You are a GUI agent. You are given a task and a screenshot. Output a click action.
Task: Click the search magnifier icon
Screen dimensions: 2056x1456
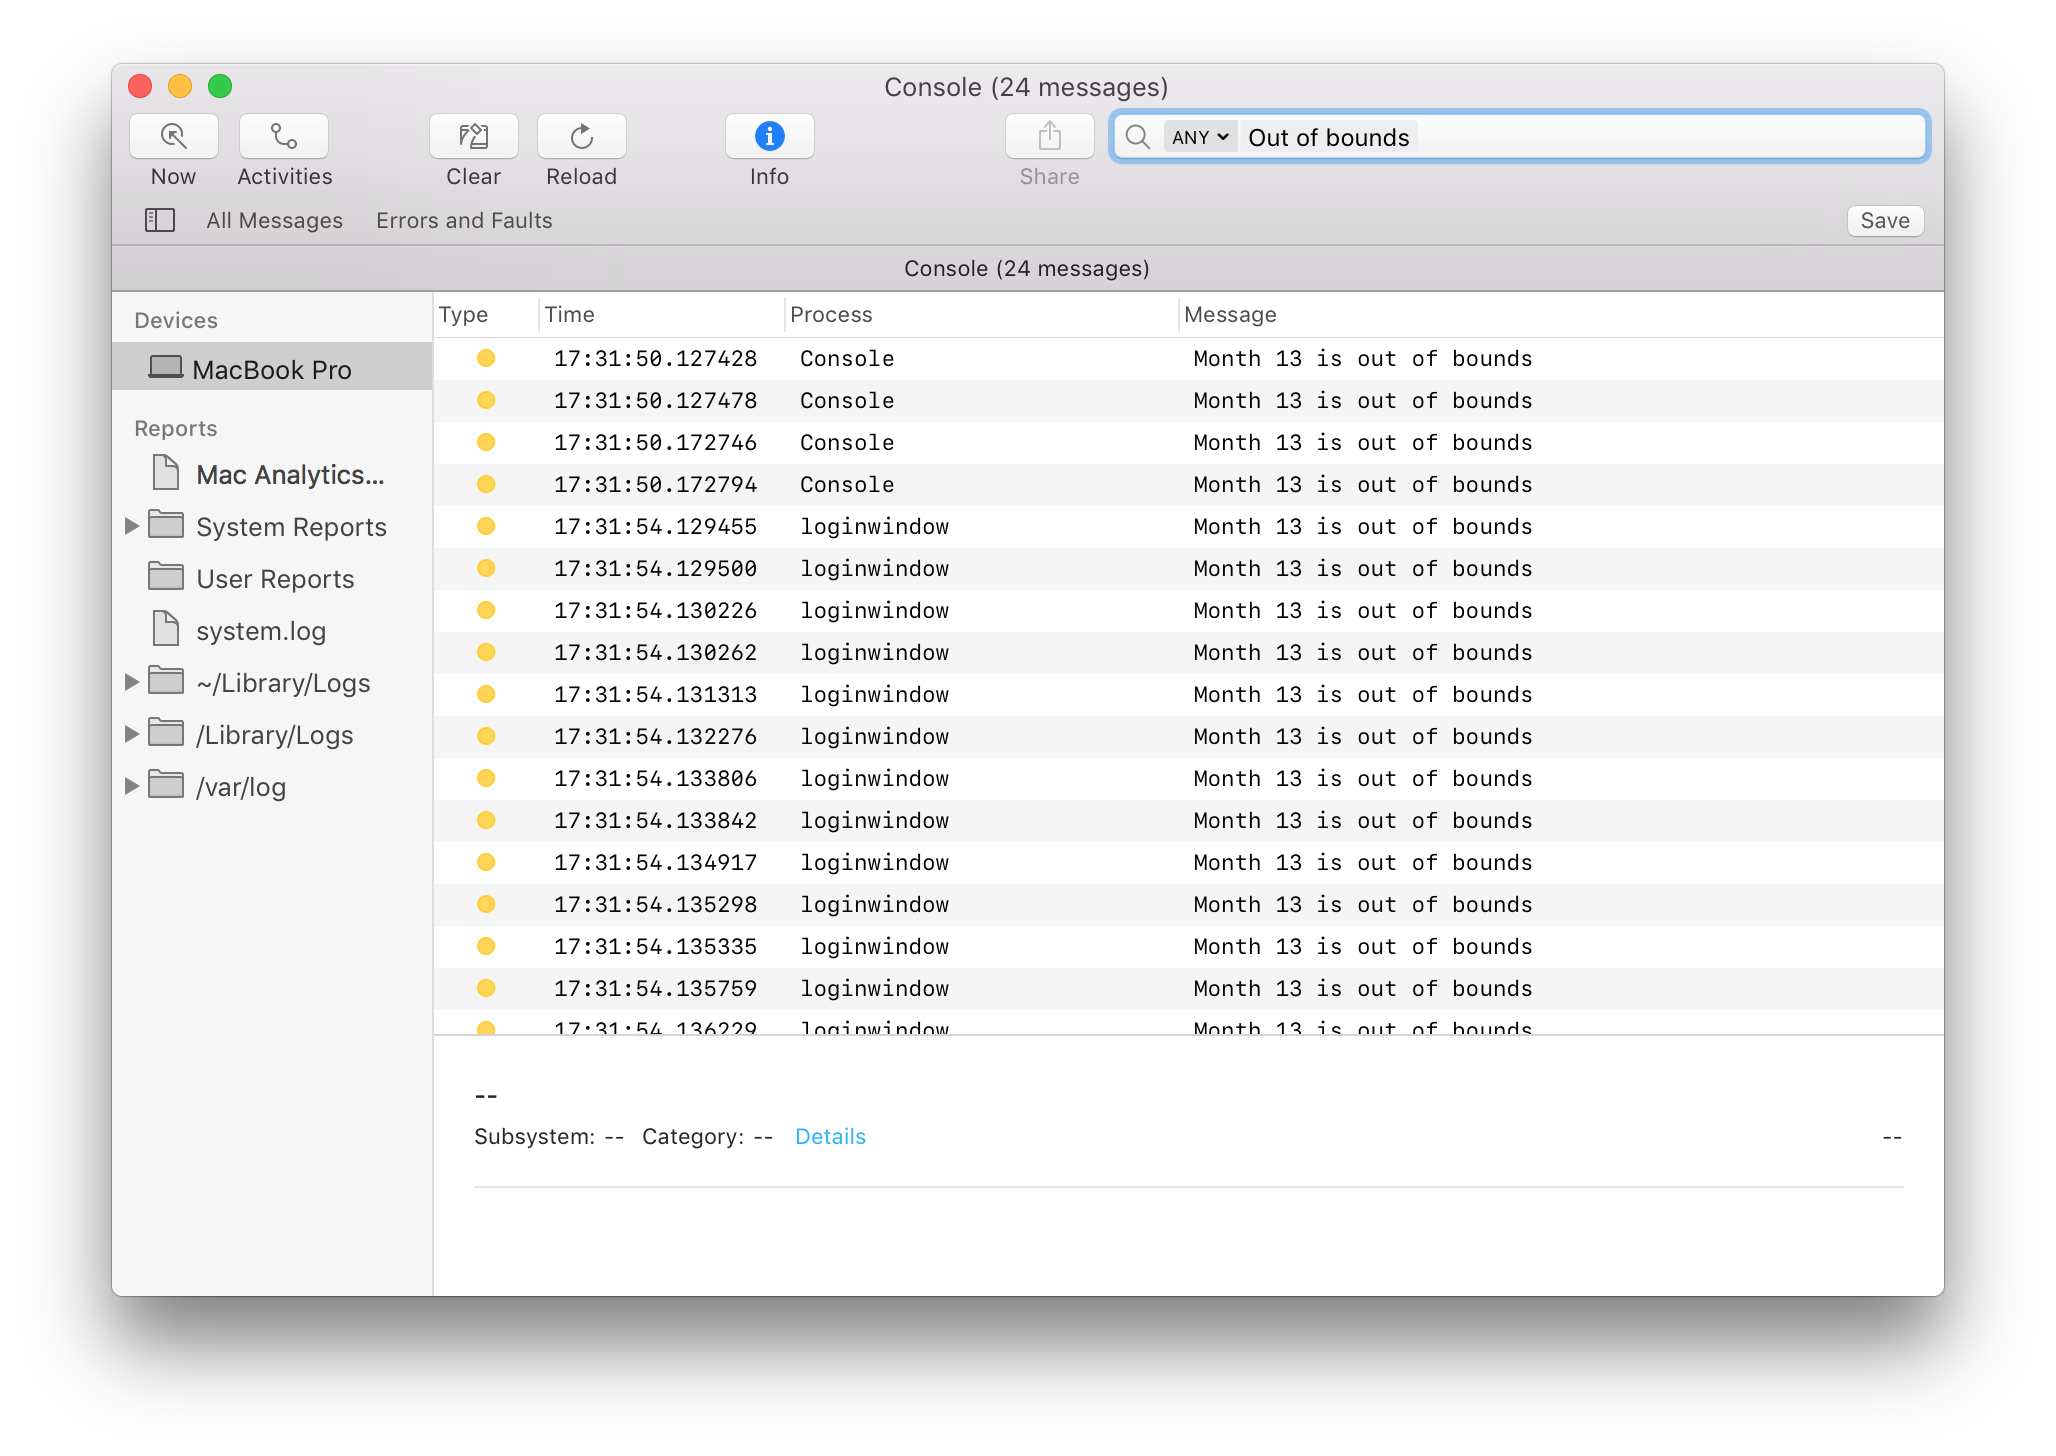[1138, 137]
